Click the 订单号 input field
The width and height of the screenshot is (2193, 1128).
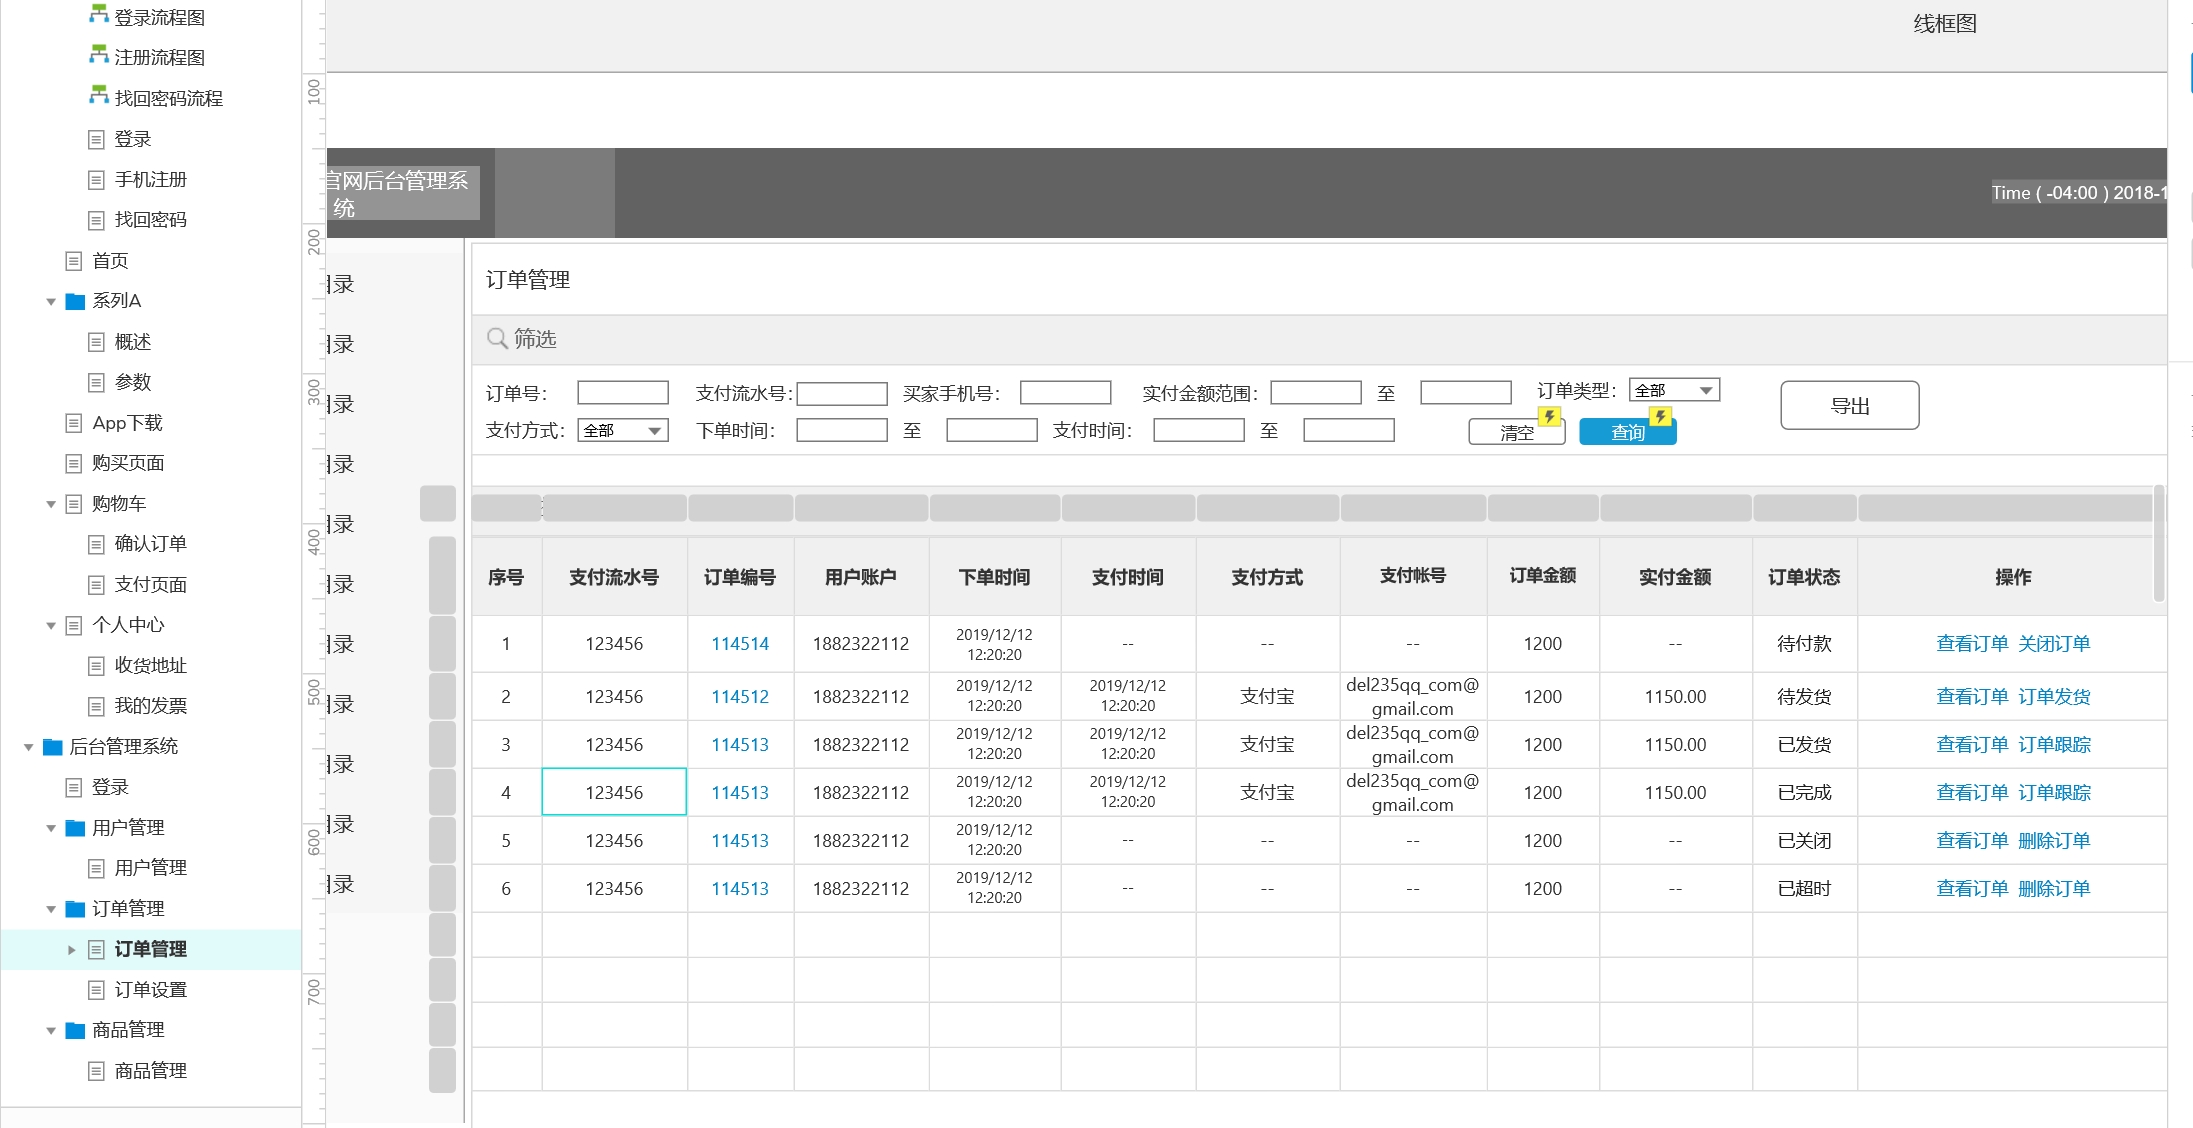[623, 393]
